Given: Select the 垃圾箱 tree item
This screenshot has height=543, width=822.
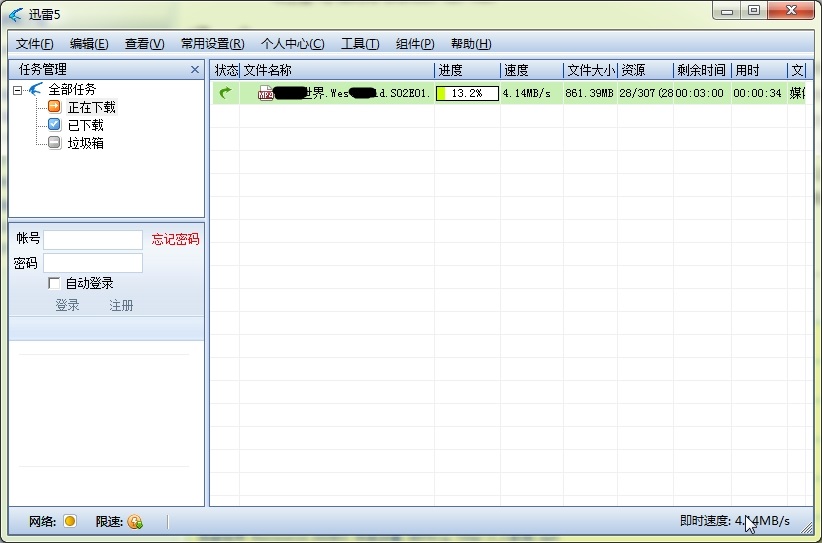Looking at the screenshot, I should point(85,143).
